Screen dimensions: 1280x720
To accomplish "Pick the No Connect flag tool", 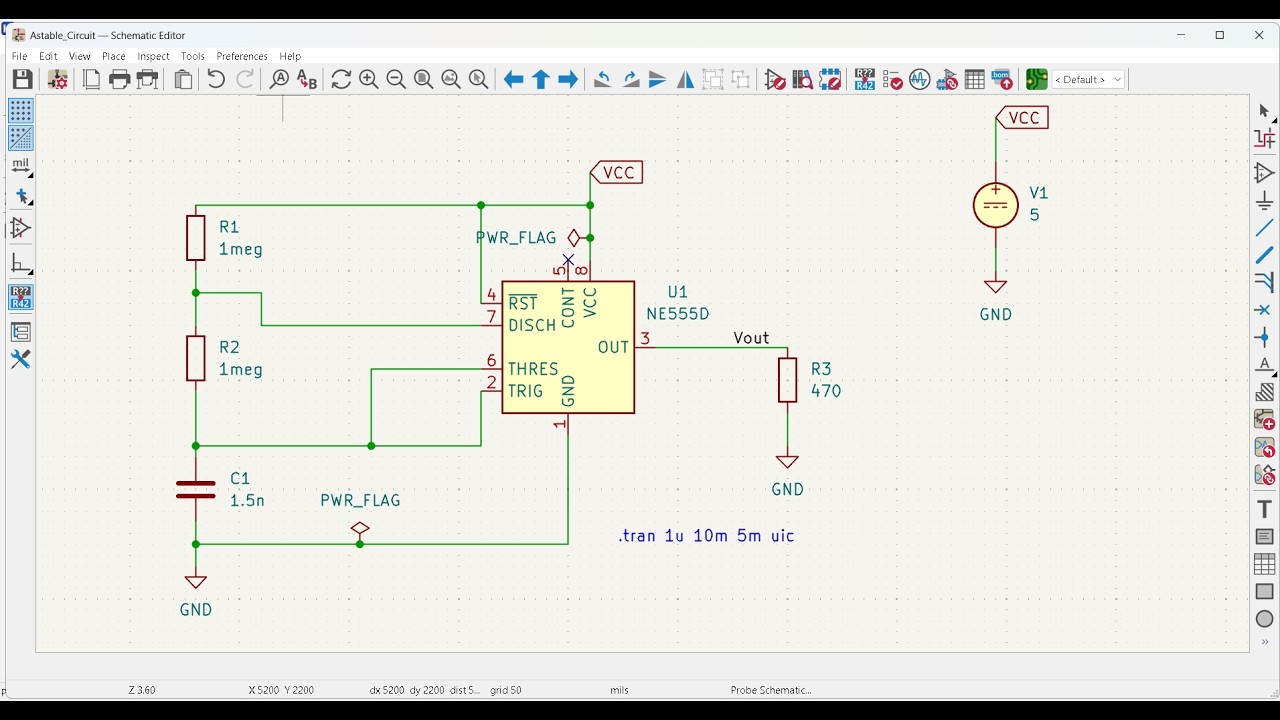I will point(1265,310).
